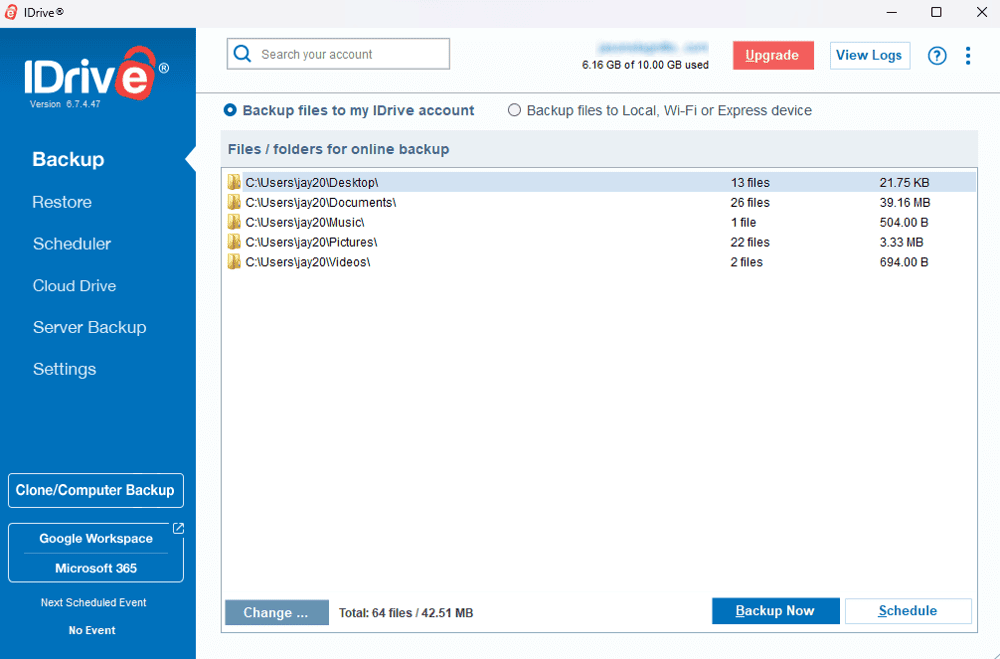Image resolution: width=1000 pixels, height=659 pixels.
Task: Switch to Server Backup
Action: (x=90, y=327)
